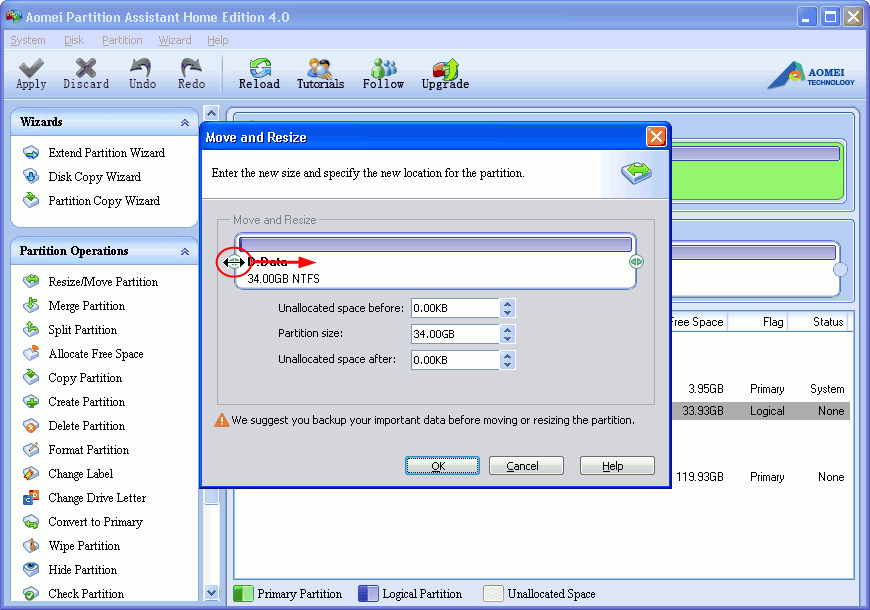Increase Unallocated space after value
This screenshot has height=610, width=870.
pos(507,355)
